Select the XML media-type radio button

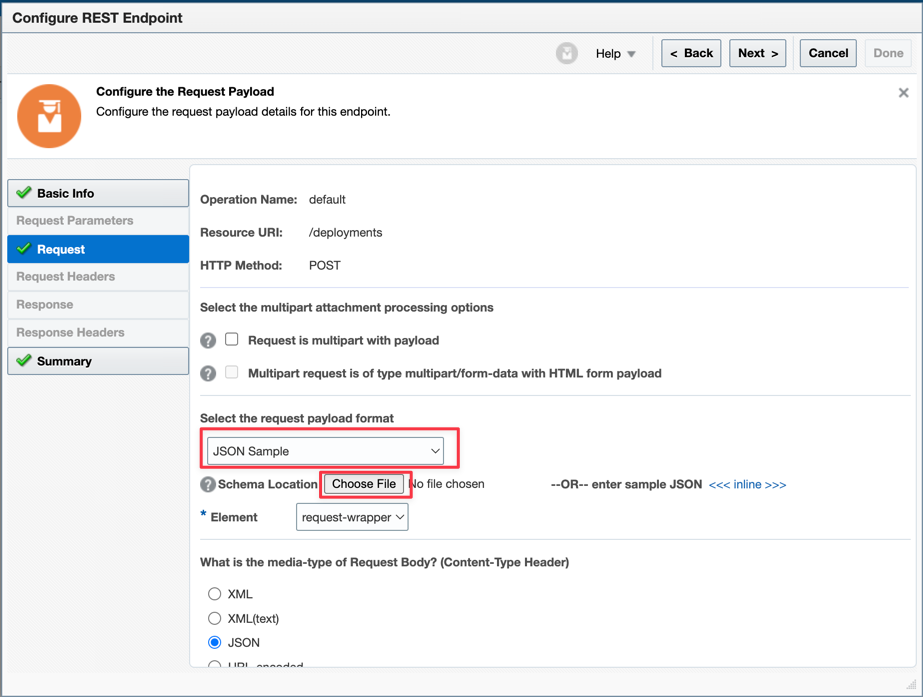click(x=215, y=594)
